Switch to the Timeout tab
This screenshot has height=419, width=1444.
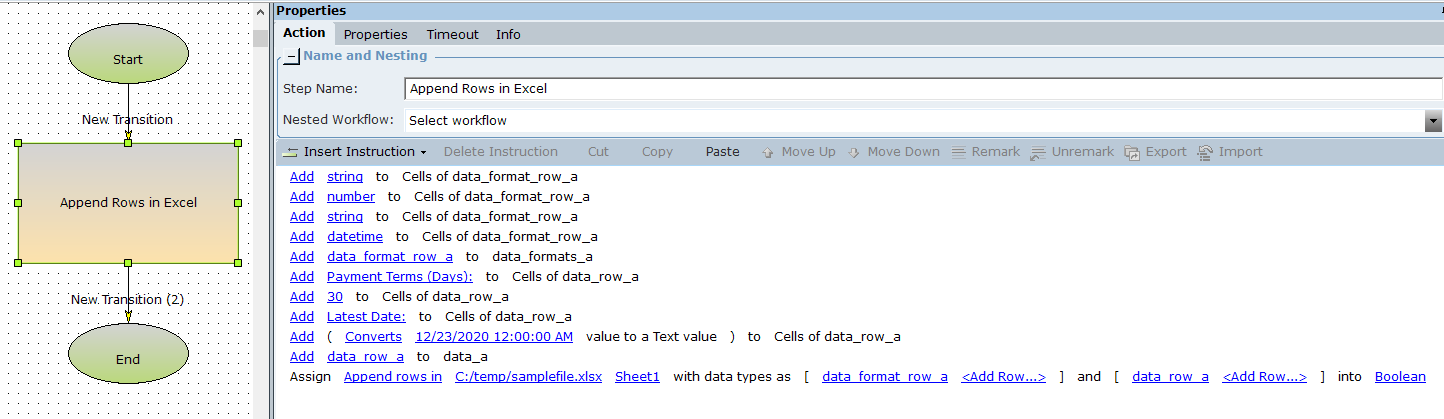coord(452,34)
